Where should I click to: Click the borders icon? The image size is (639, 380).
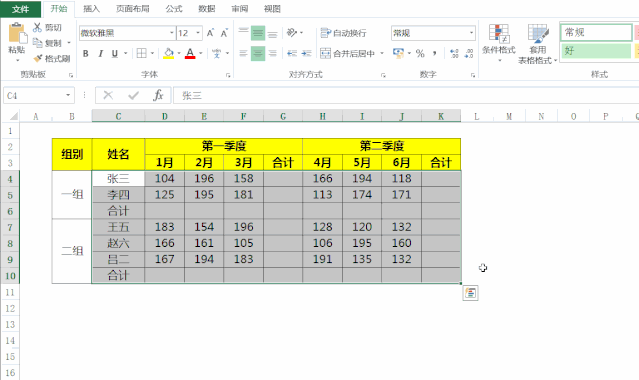[141, 53]
